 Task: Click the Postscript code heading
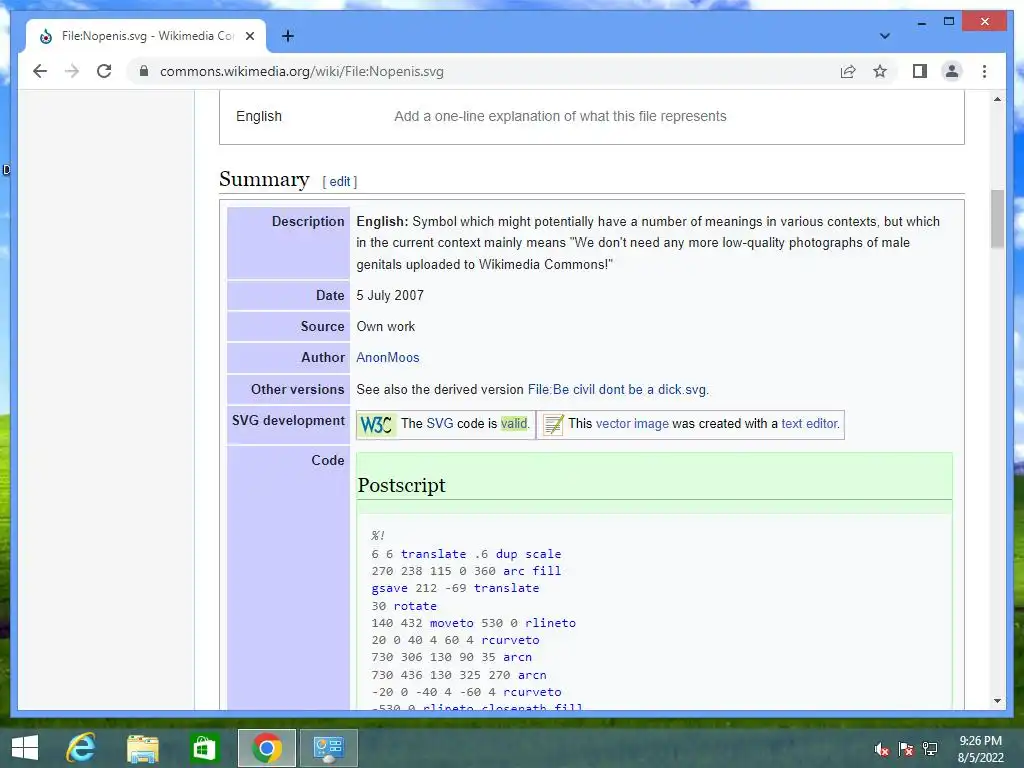click(x=402, y=485)
